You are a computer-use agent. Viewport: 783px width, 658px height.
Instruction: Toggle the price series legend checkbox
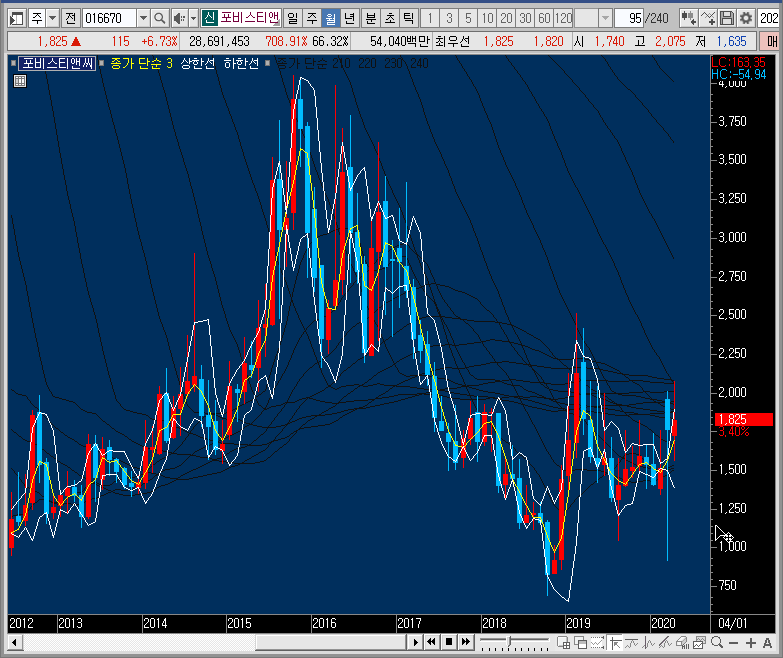click(x=14, y=63)
